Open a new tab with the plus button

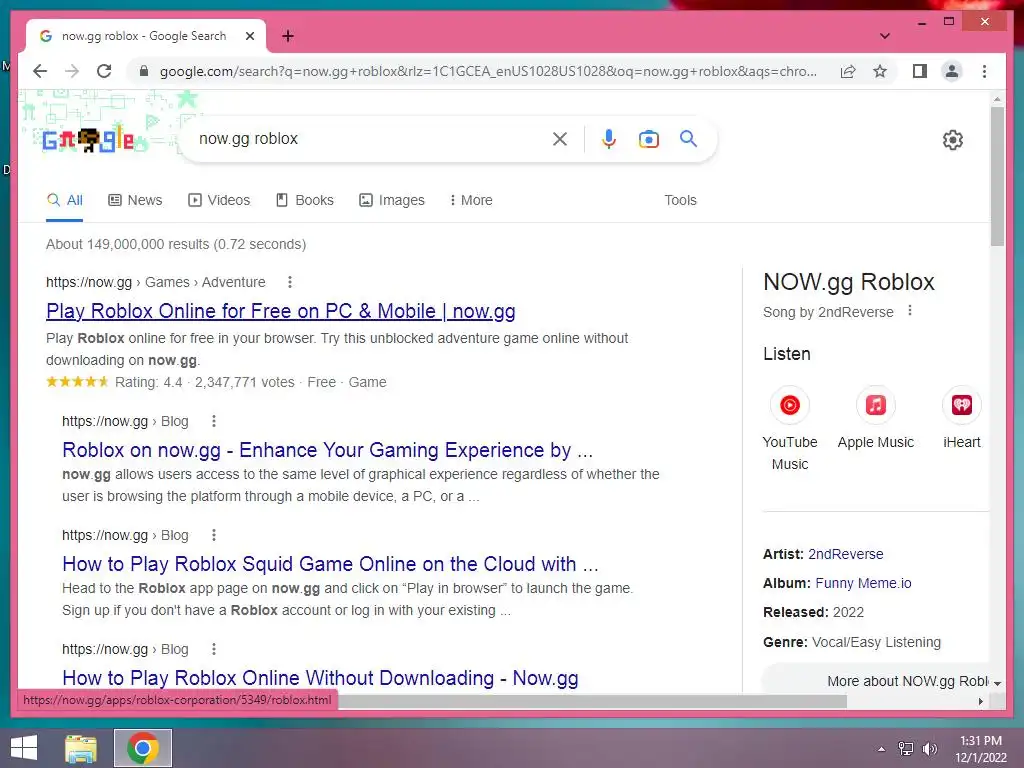point(288,36)
